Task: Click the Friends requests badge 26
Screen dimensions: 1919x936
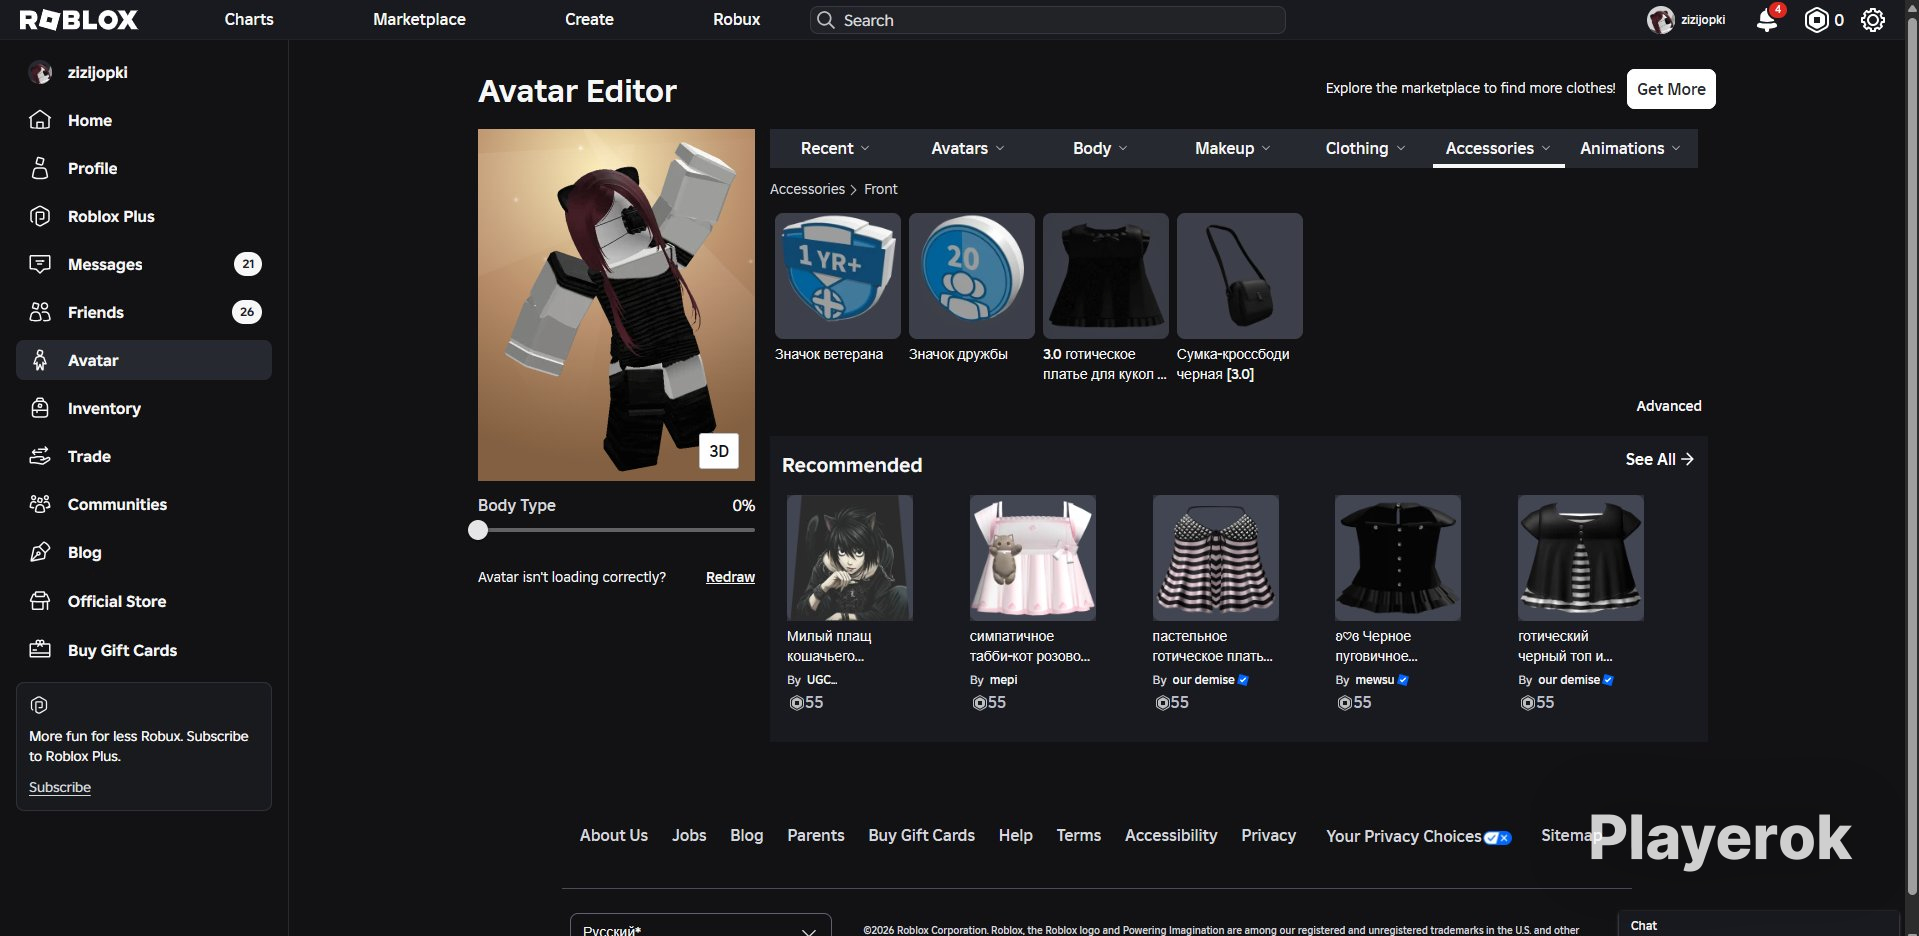Action: tap(247, 312)
